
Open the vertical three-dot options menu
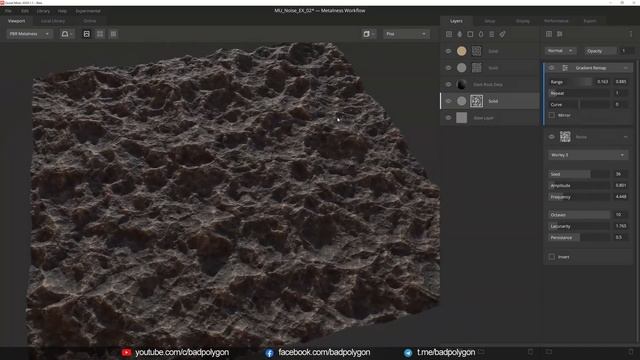tap(631, 34)
